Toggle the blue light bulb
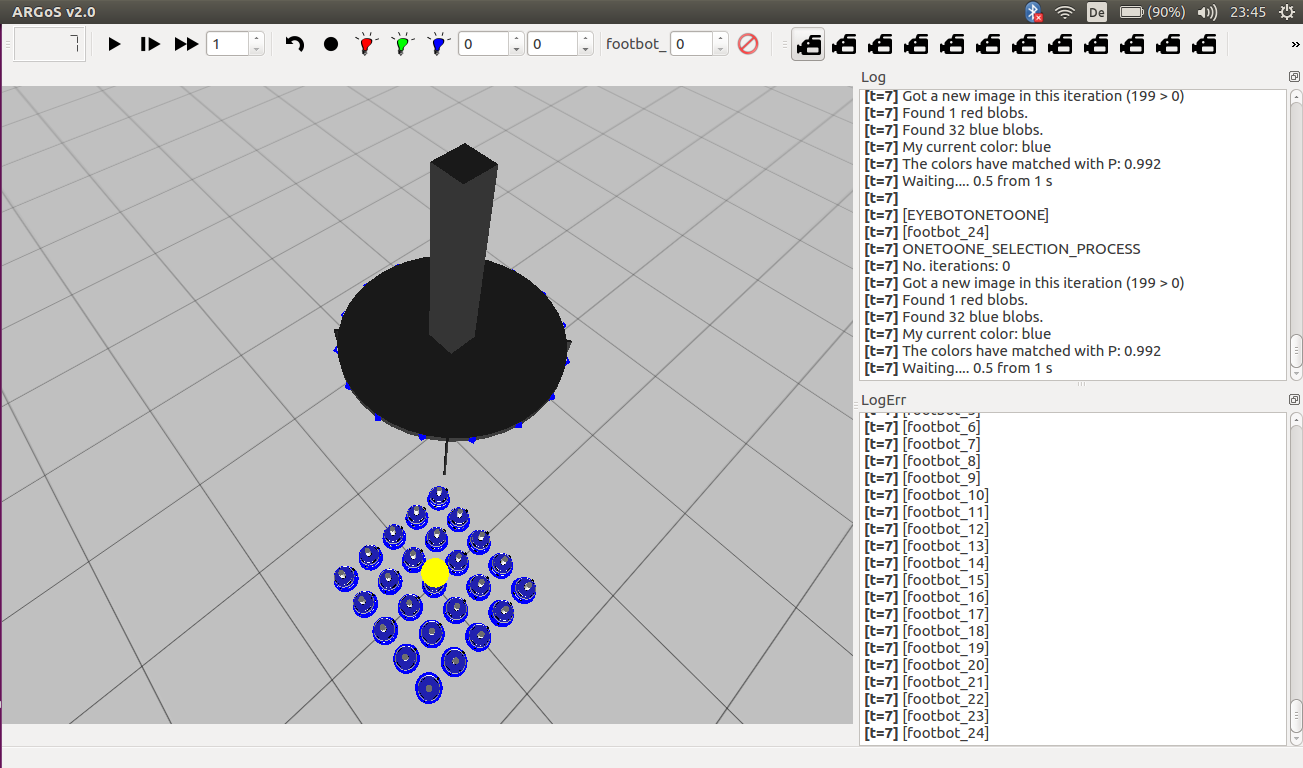The height and width of the screenshot is (768, 1303). (438, 44)
